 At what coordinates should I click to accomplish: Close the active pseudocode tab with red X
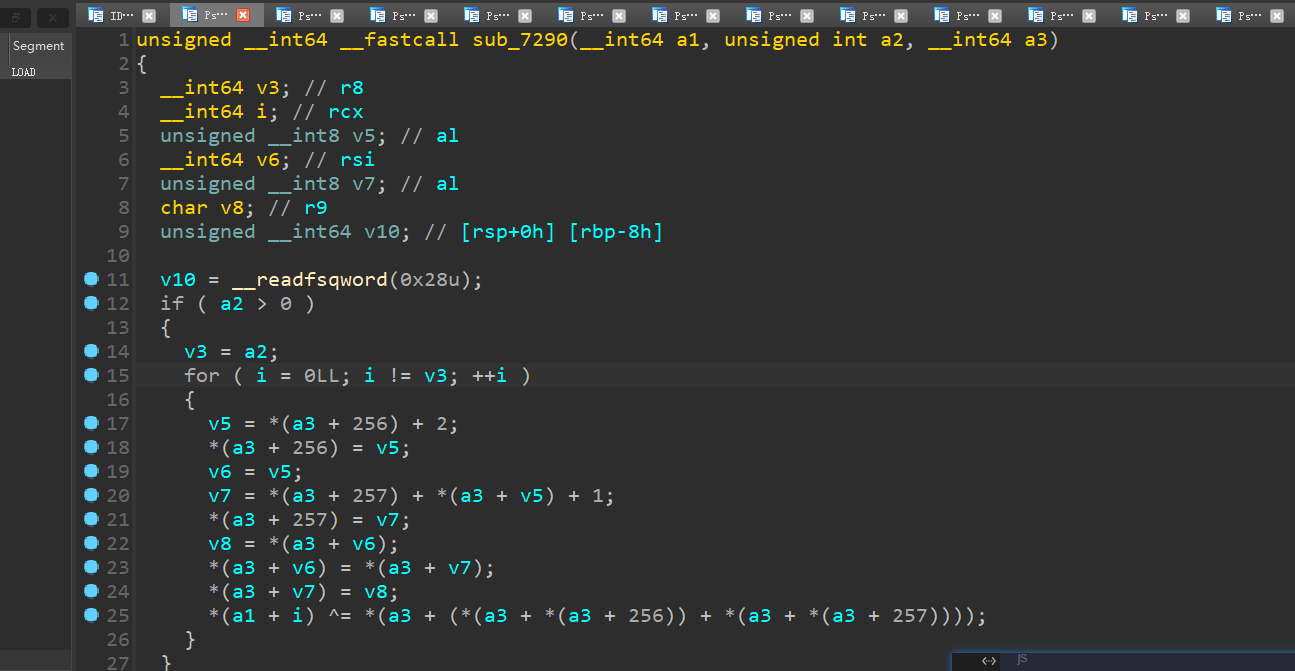pyautogui.click(x=243, y=16)
